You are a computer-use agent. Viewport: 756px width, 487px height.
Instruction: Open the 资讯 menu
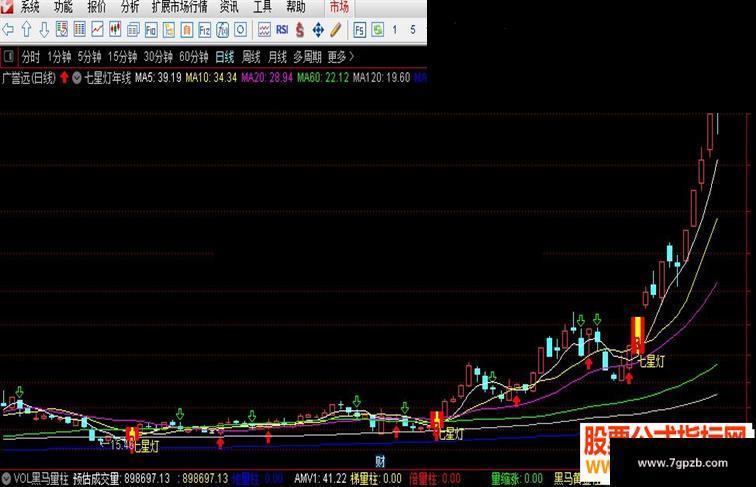tap(229, 7)
